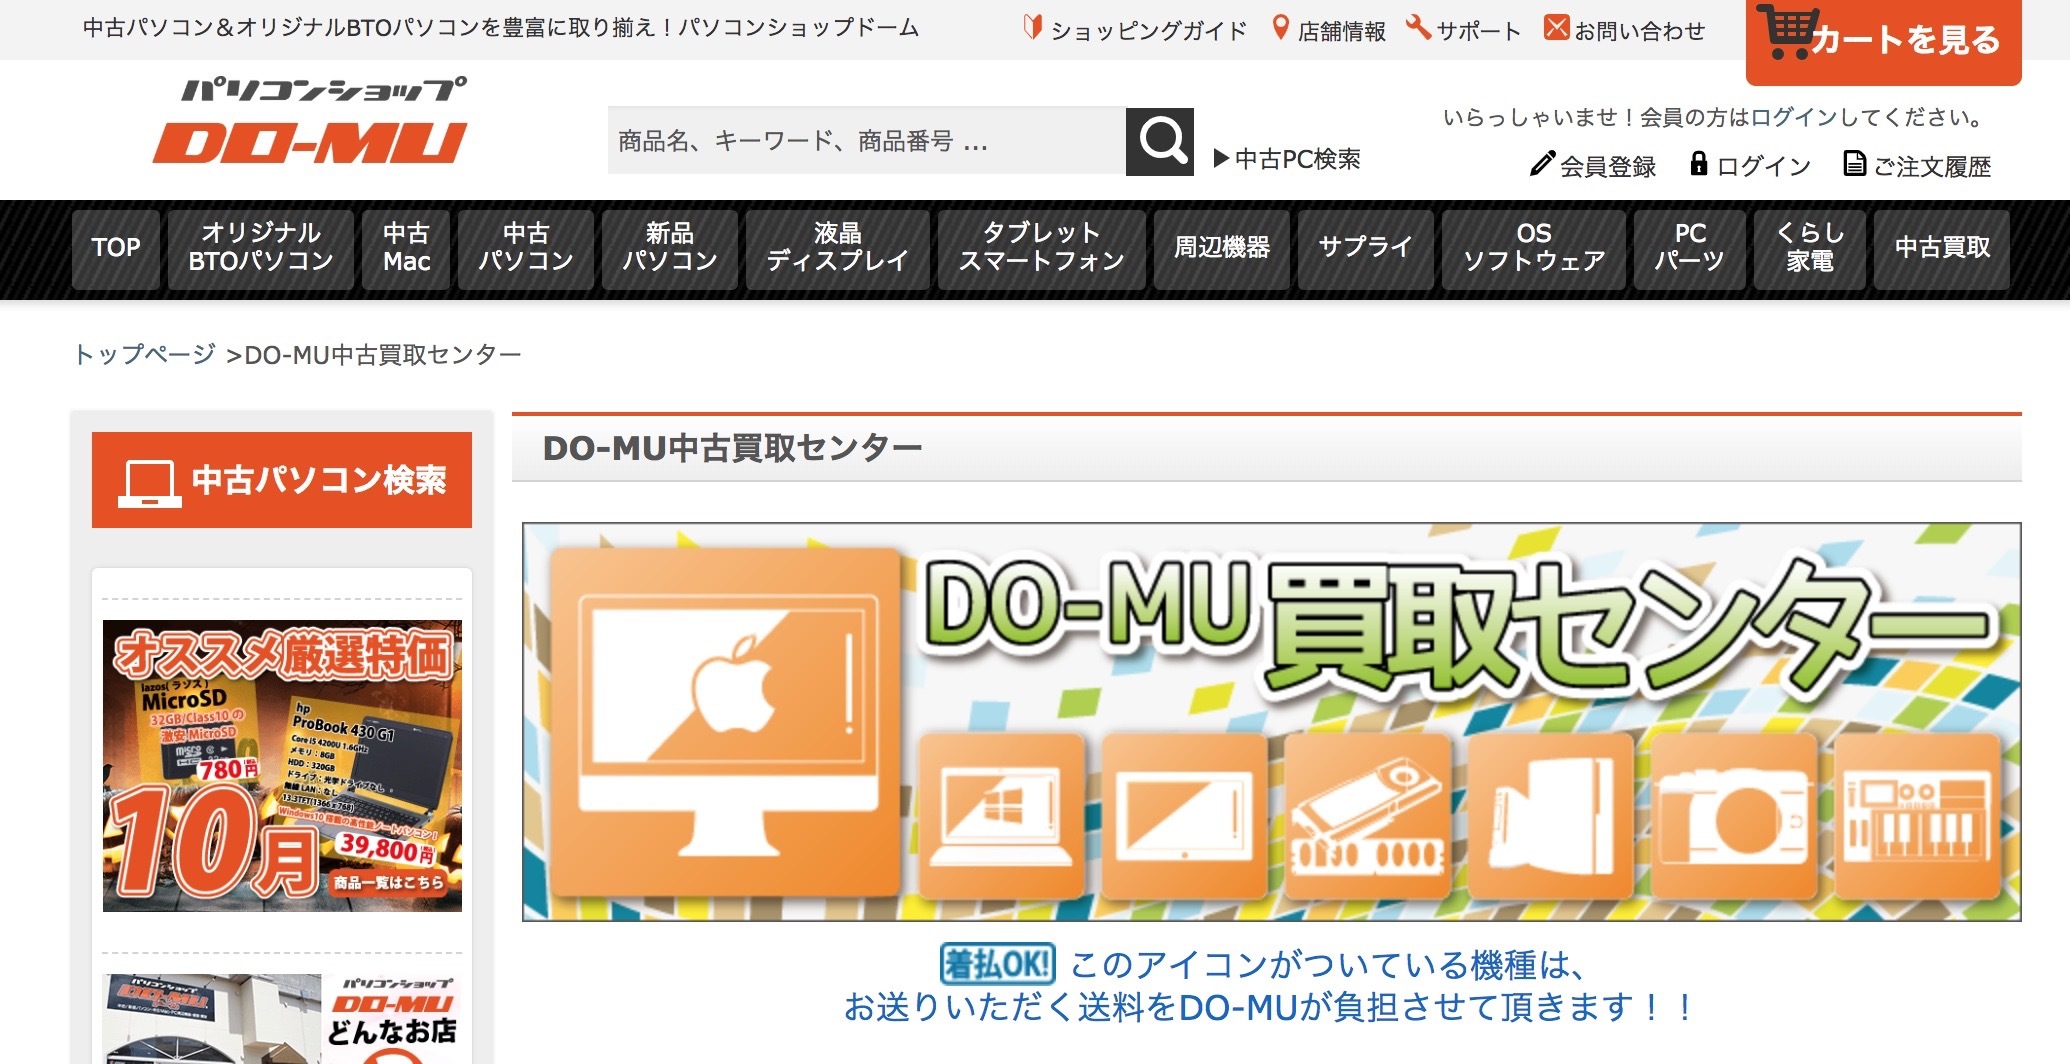Click the large Apple iMac icon
This screenshot has height=1064, width=2070.
(x=727, y=722)
